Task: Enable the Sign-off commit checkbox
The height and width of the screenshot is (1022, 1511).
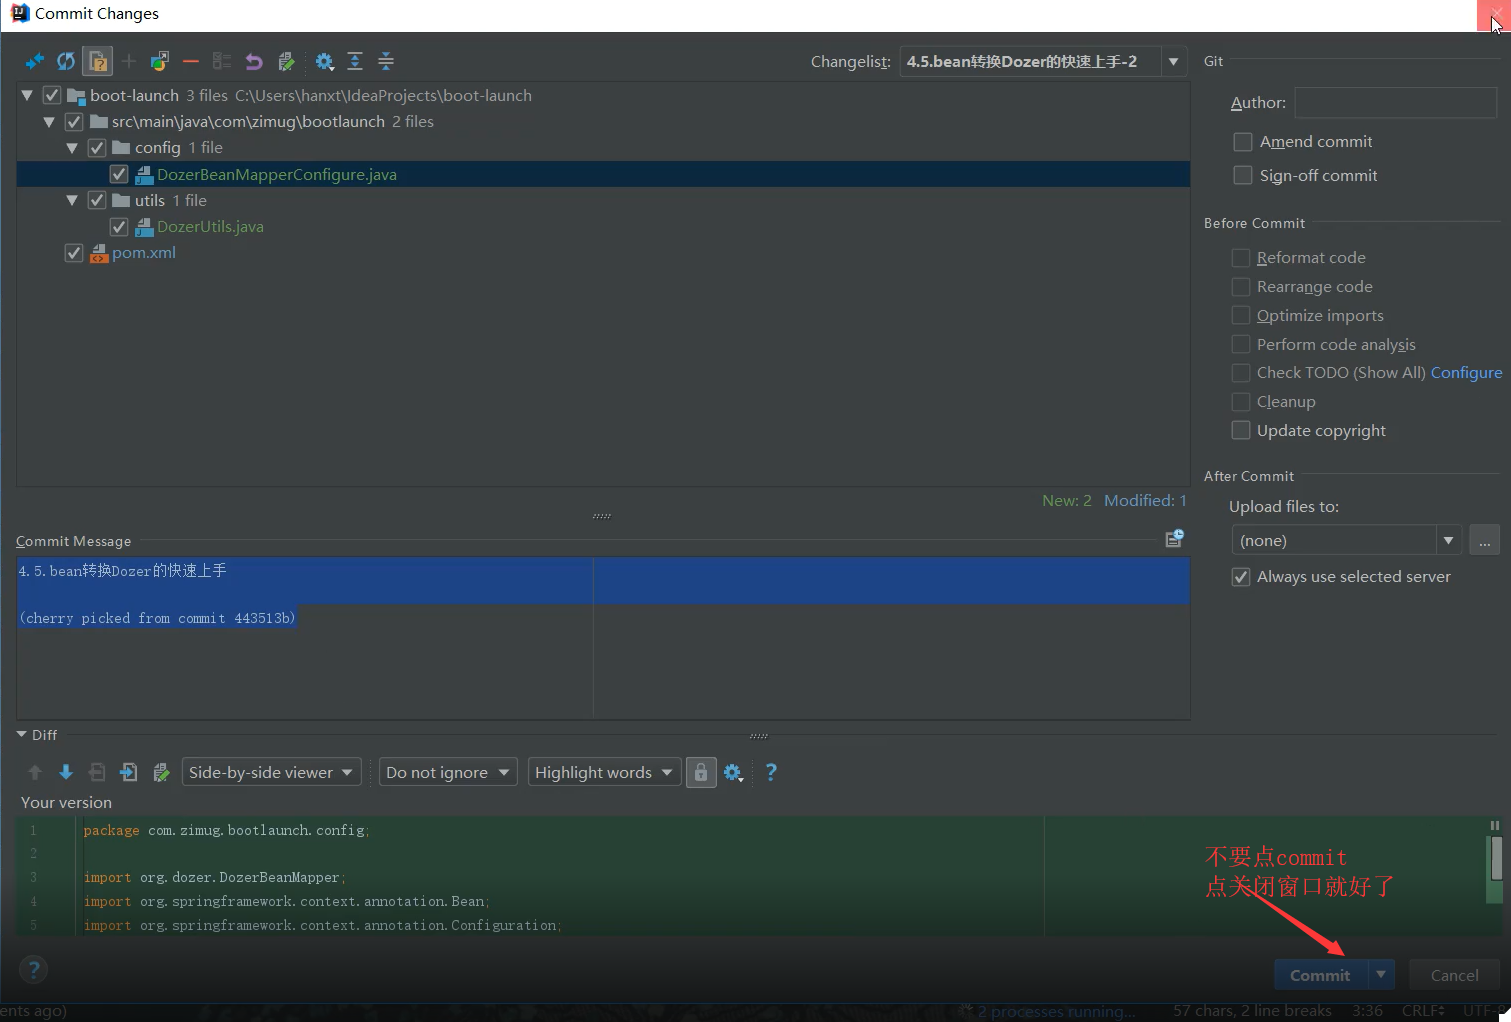Action: (1243, 175)
